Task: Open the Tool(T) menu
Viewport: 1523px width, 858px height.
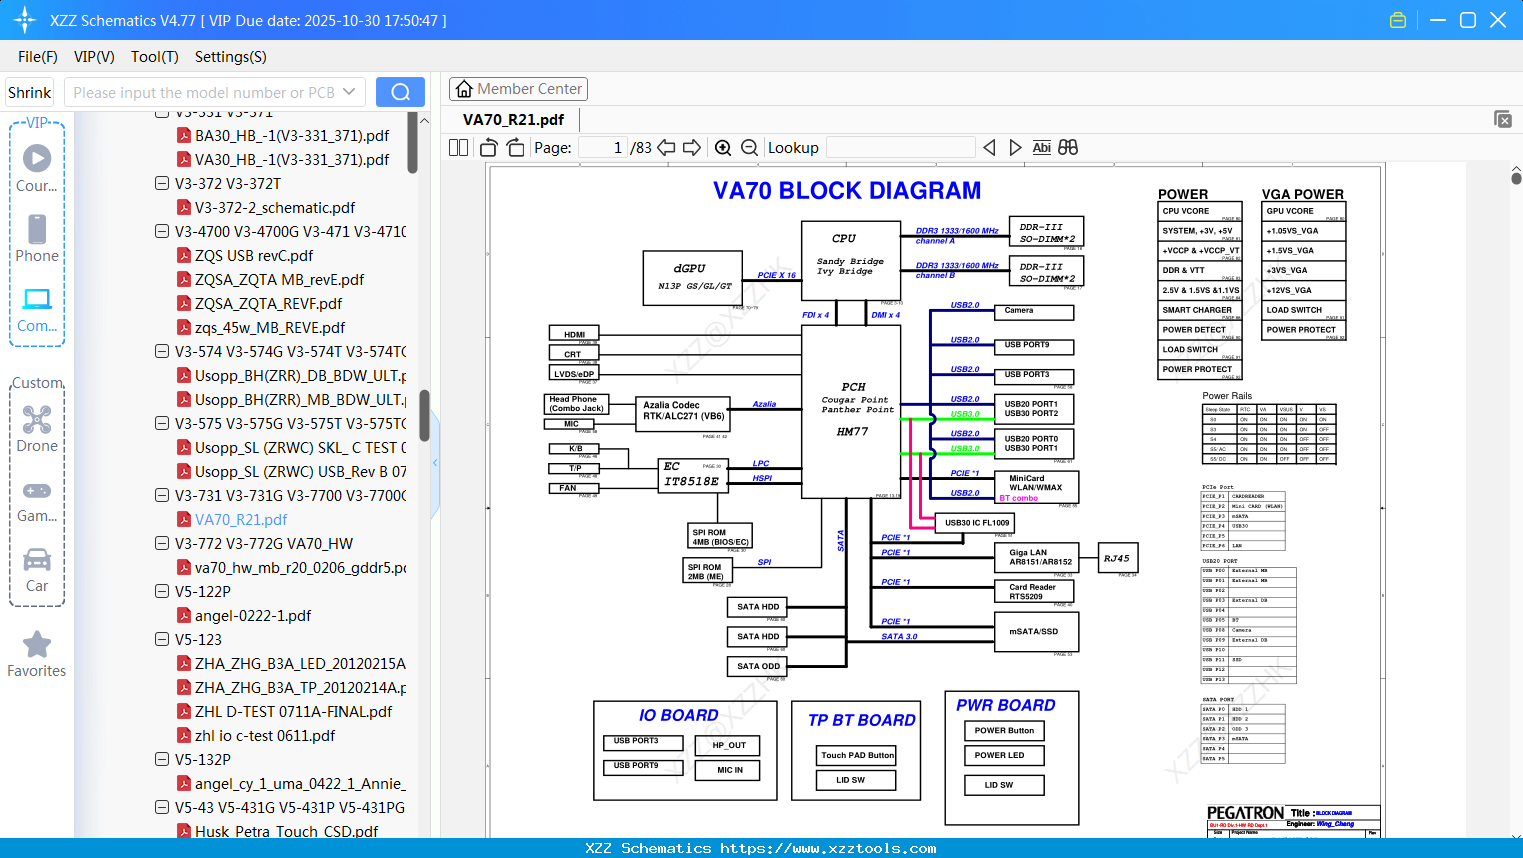Action: click(x=155, y=57)
